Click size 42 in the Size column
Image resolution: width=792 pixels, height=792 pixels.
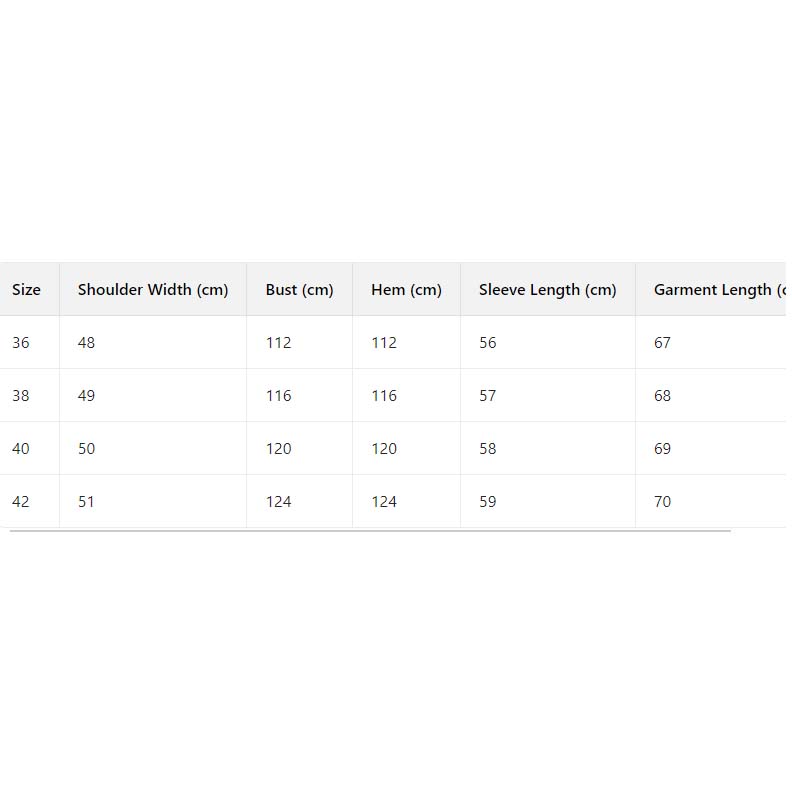click(x=21, y=502)
